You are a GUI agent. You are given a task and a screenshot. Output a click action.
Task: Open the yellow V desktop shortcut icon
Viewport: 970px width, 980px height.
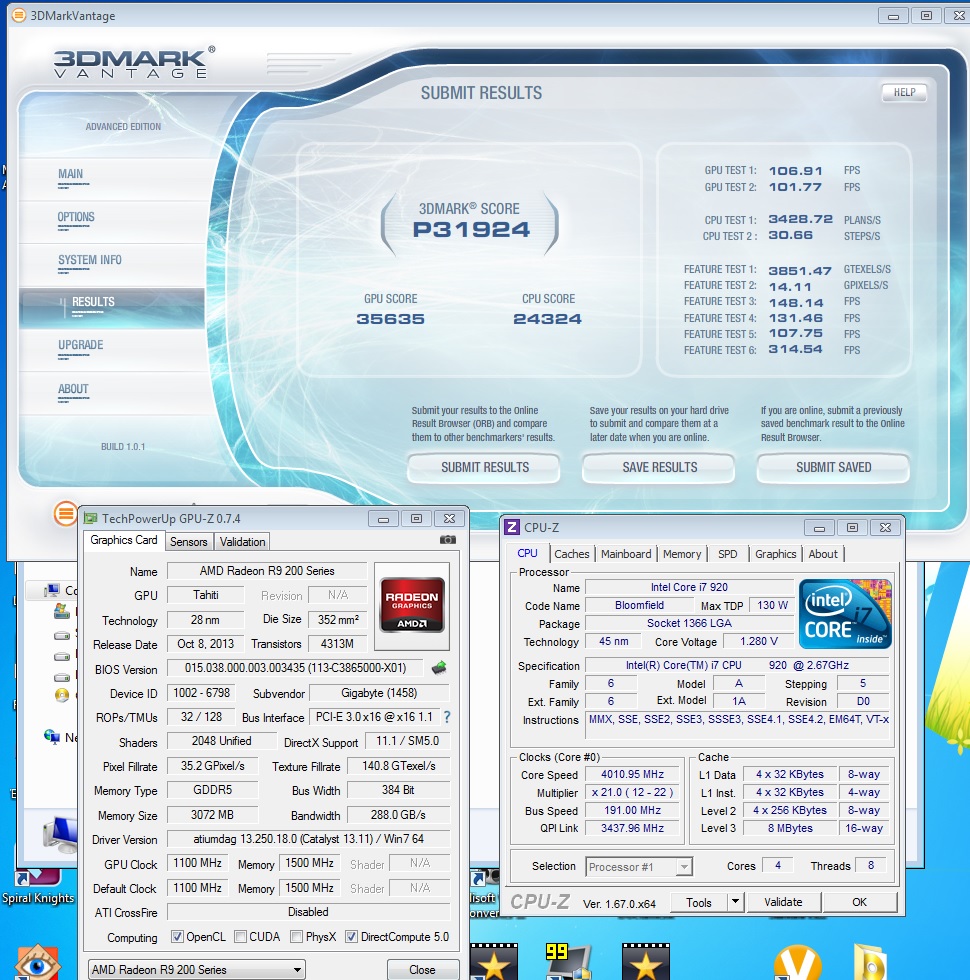point(798,962)
